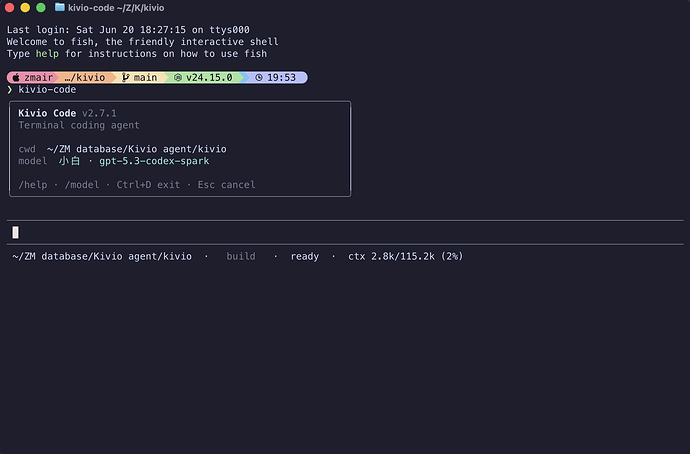
Task: Click the ctx 2.8k/115.2k usage indicator
Action: 406,256
